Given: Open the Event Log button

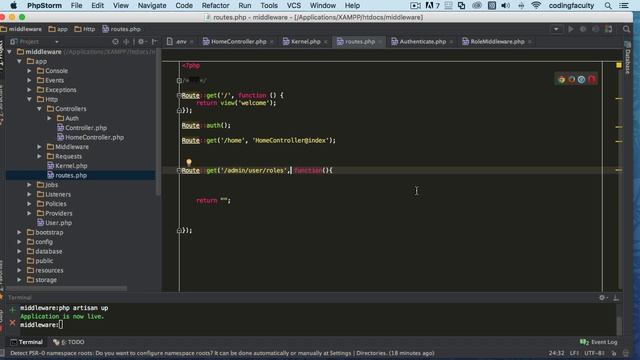Looking at the screenshot, I should click(599, 342).
